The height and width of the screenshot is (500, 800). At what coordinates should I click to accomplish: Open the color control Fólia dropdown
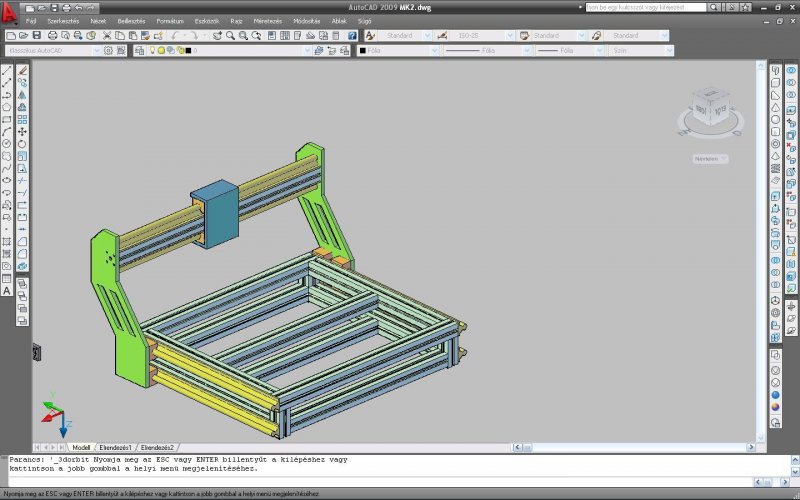click(434, 51)
